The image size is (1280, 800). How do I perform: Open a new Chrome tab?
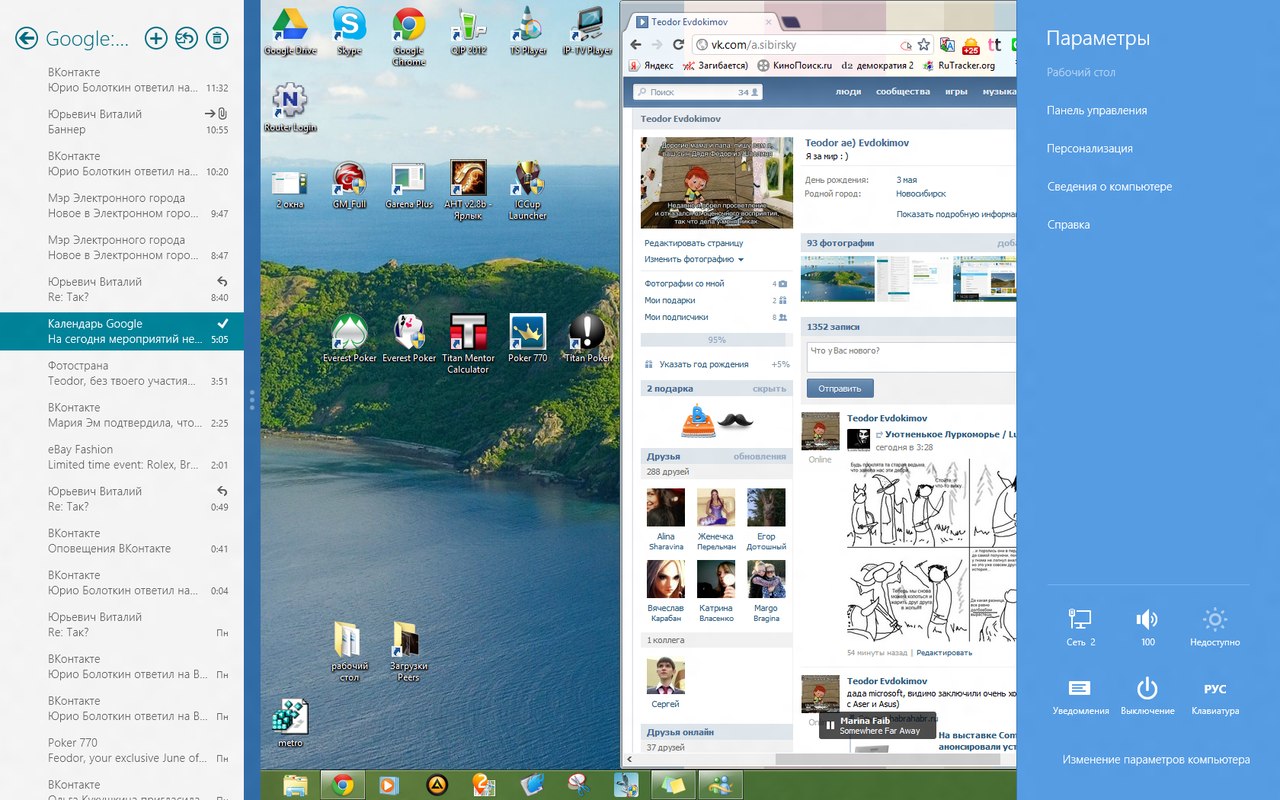(x=790, y=21)
